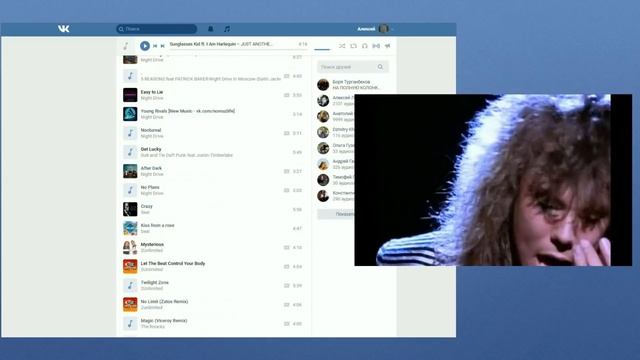This screenshot has width=640, height=360.
Task: Play the track No Plans
Action: click(x=150, y=187)
